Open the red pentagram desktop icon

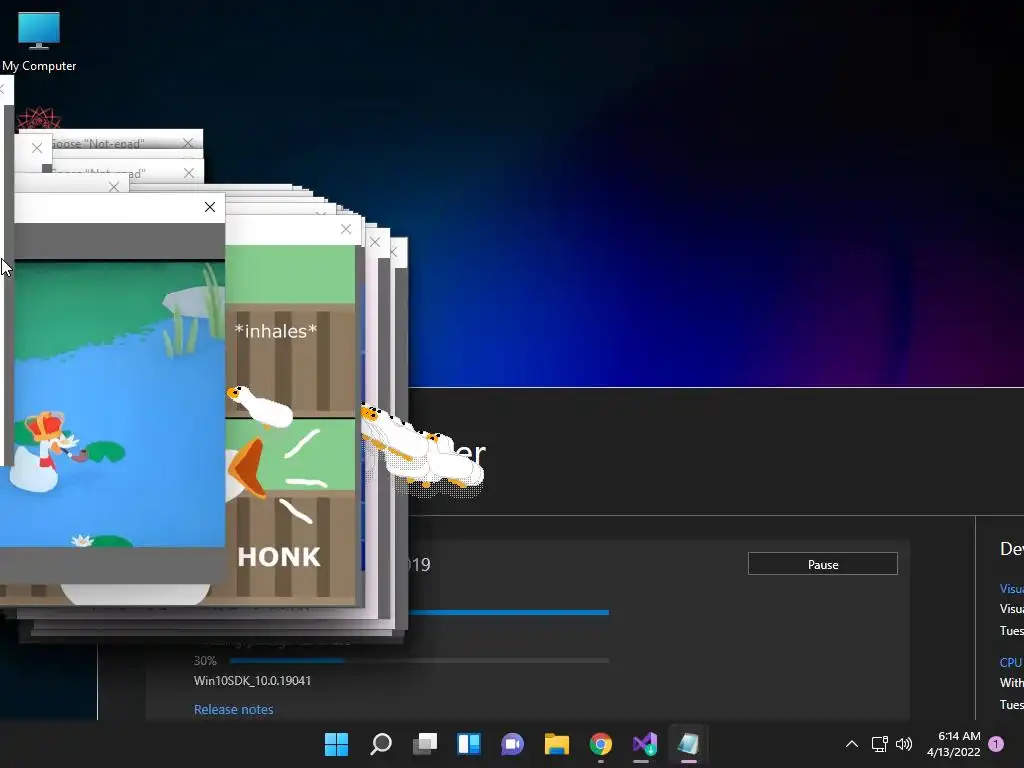(39, 120)
